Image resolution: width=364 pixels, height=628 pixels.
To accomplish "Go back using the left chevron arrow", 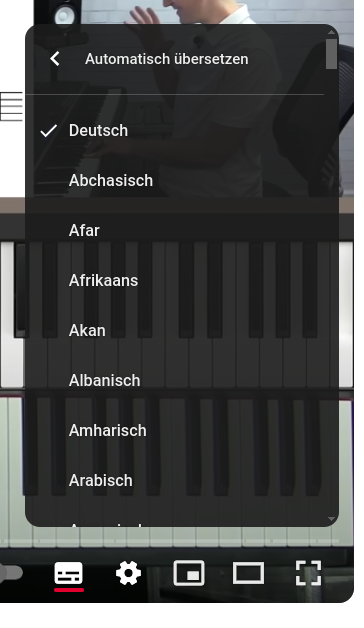I will [55, 59].
